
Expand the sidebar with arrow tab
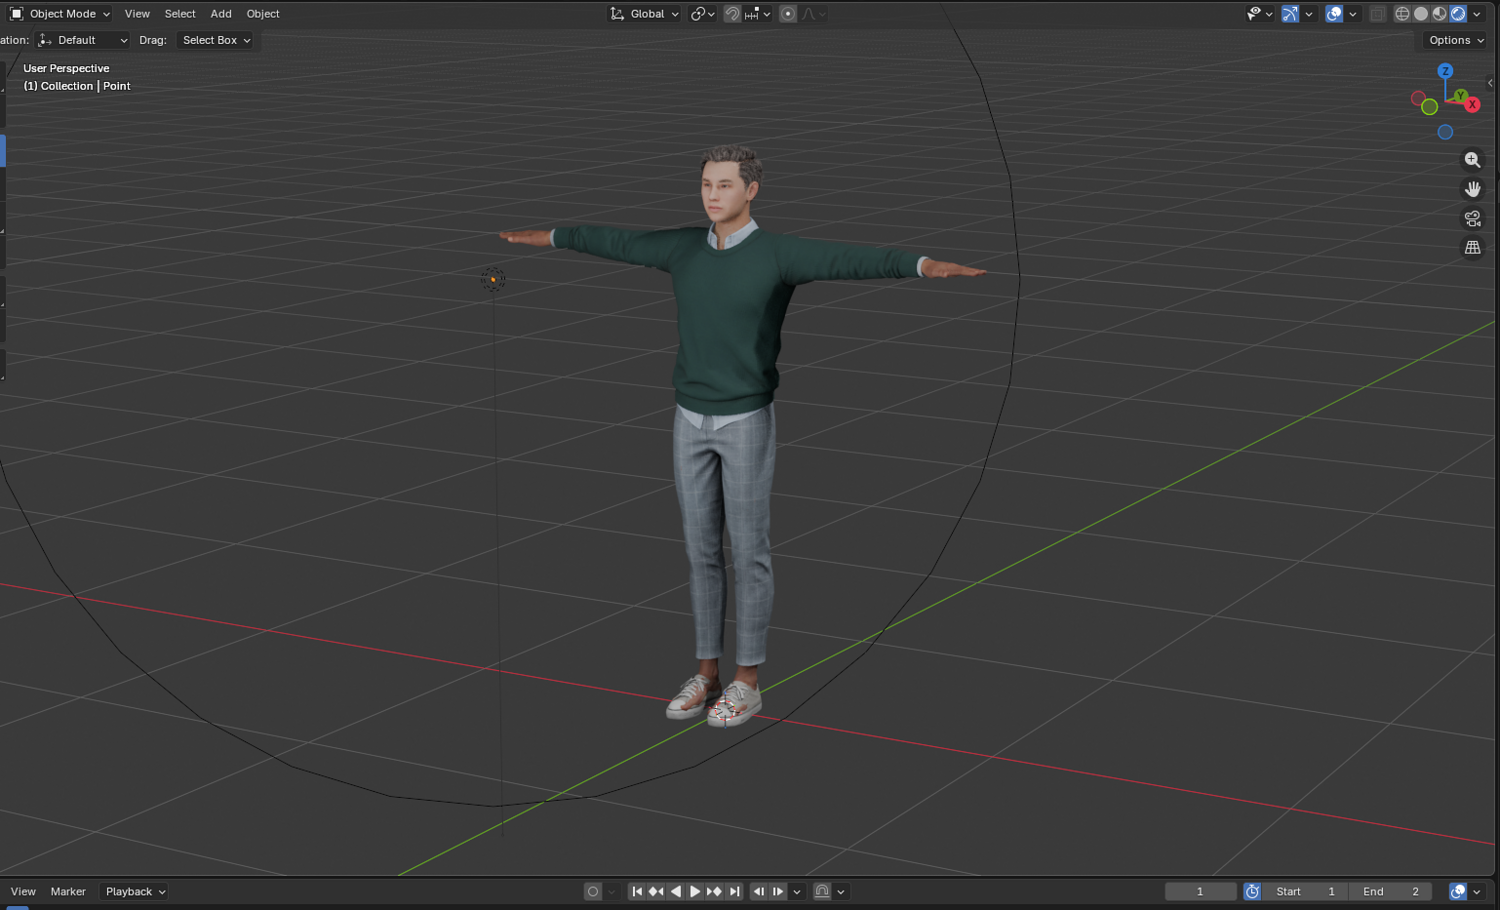[x=1491, y=83]
